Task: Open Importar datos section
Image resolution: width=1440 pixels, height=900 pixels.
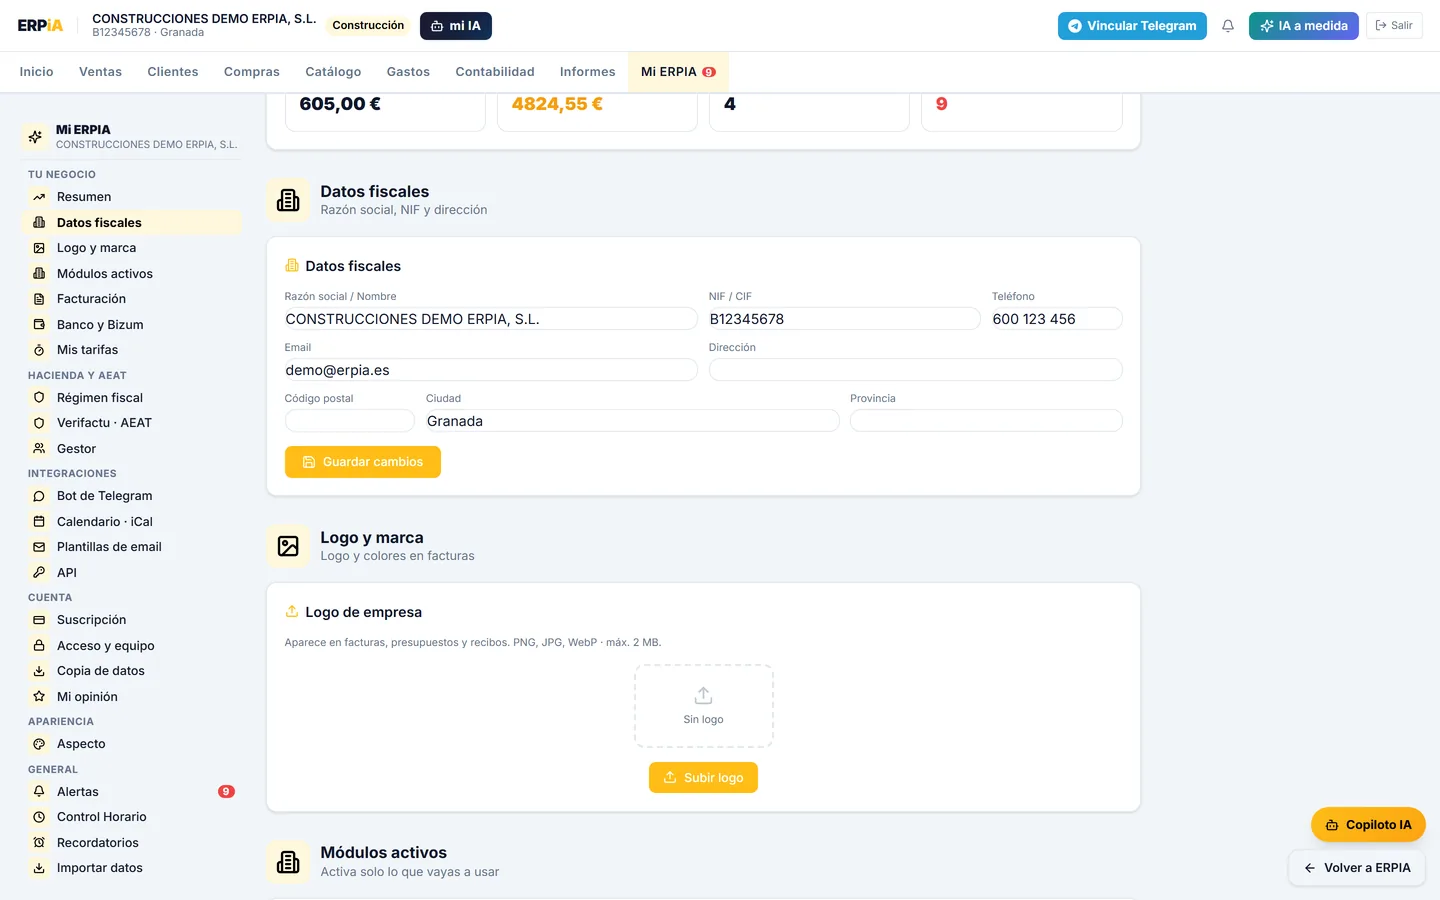Action: tap(131, 868)
